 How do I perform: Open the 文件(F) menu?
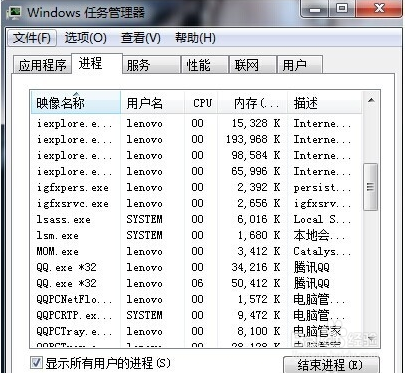(x=32, y=38)
